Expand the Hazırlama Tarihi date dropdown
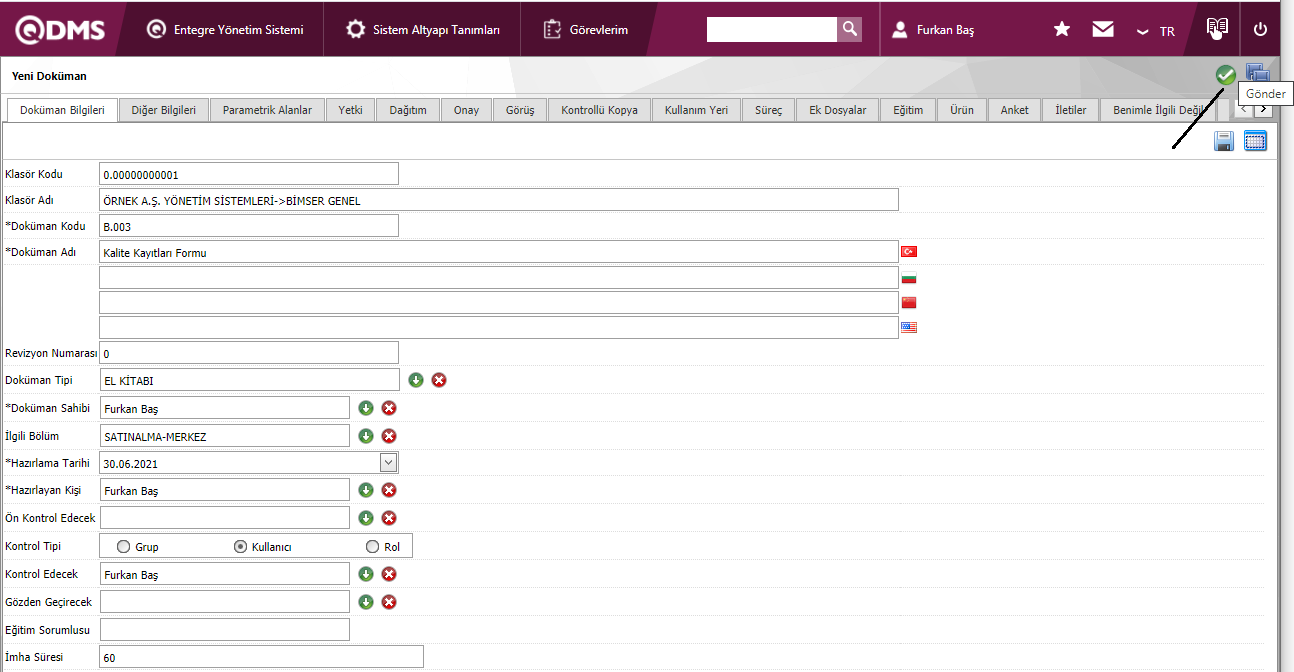Viewport: 1294px width, 672px height. coord(389,463)
